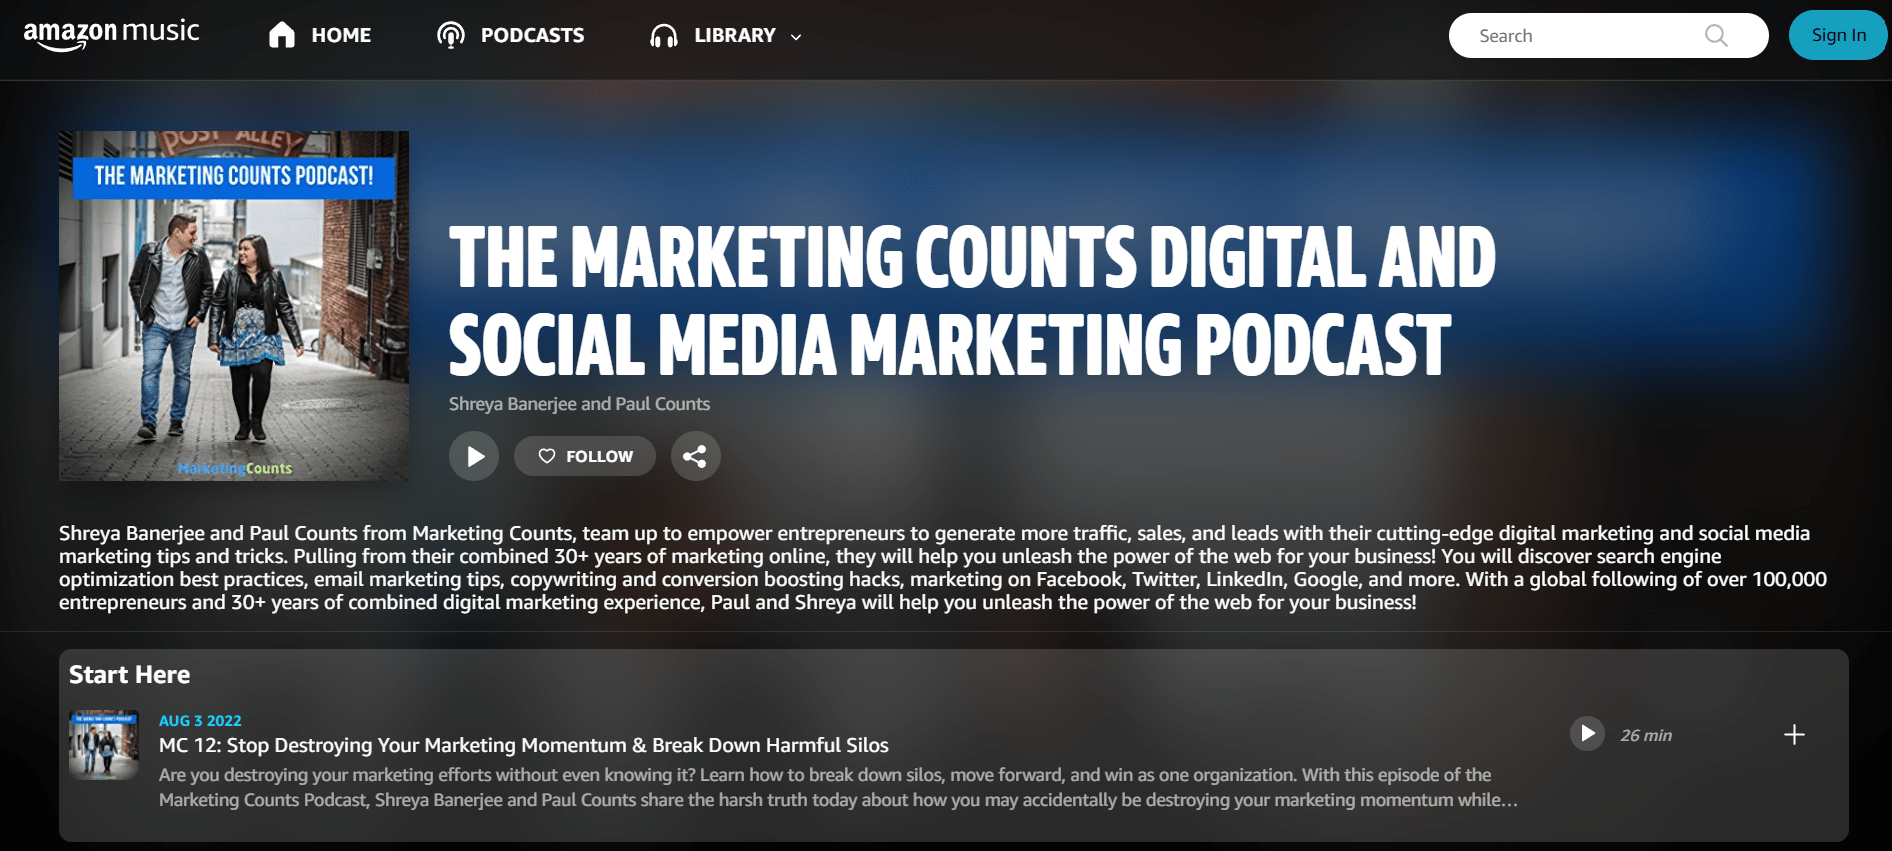Go to the HOME navigation item
Viewport: 1892px width, 851px height.
341,35
